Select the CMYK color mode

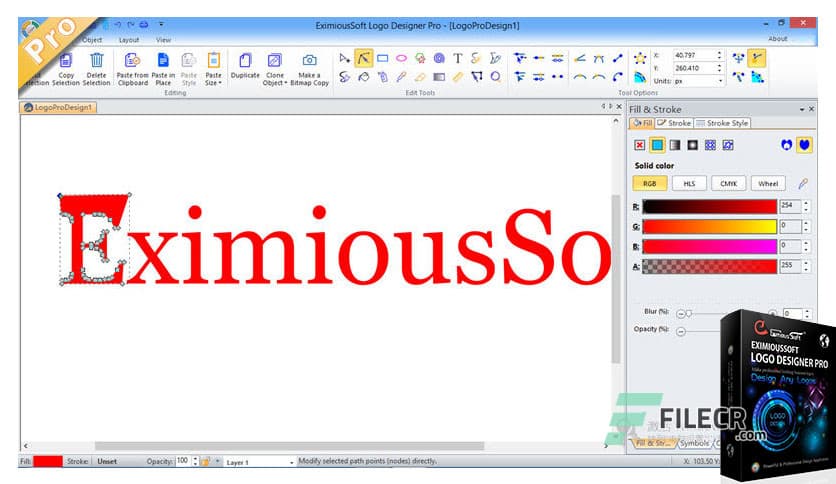click(x=728, y=183)
